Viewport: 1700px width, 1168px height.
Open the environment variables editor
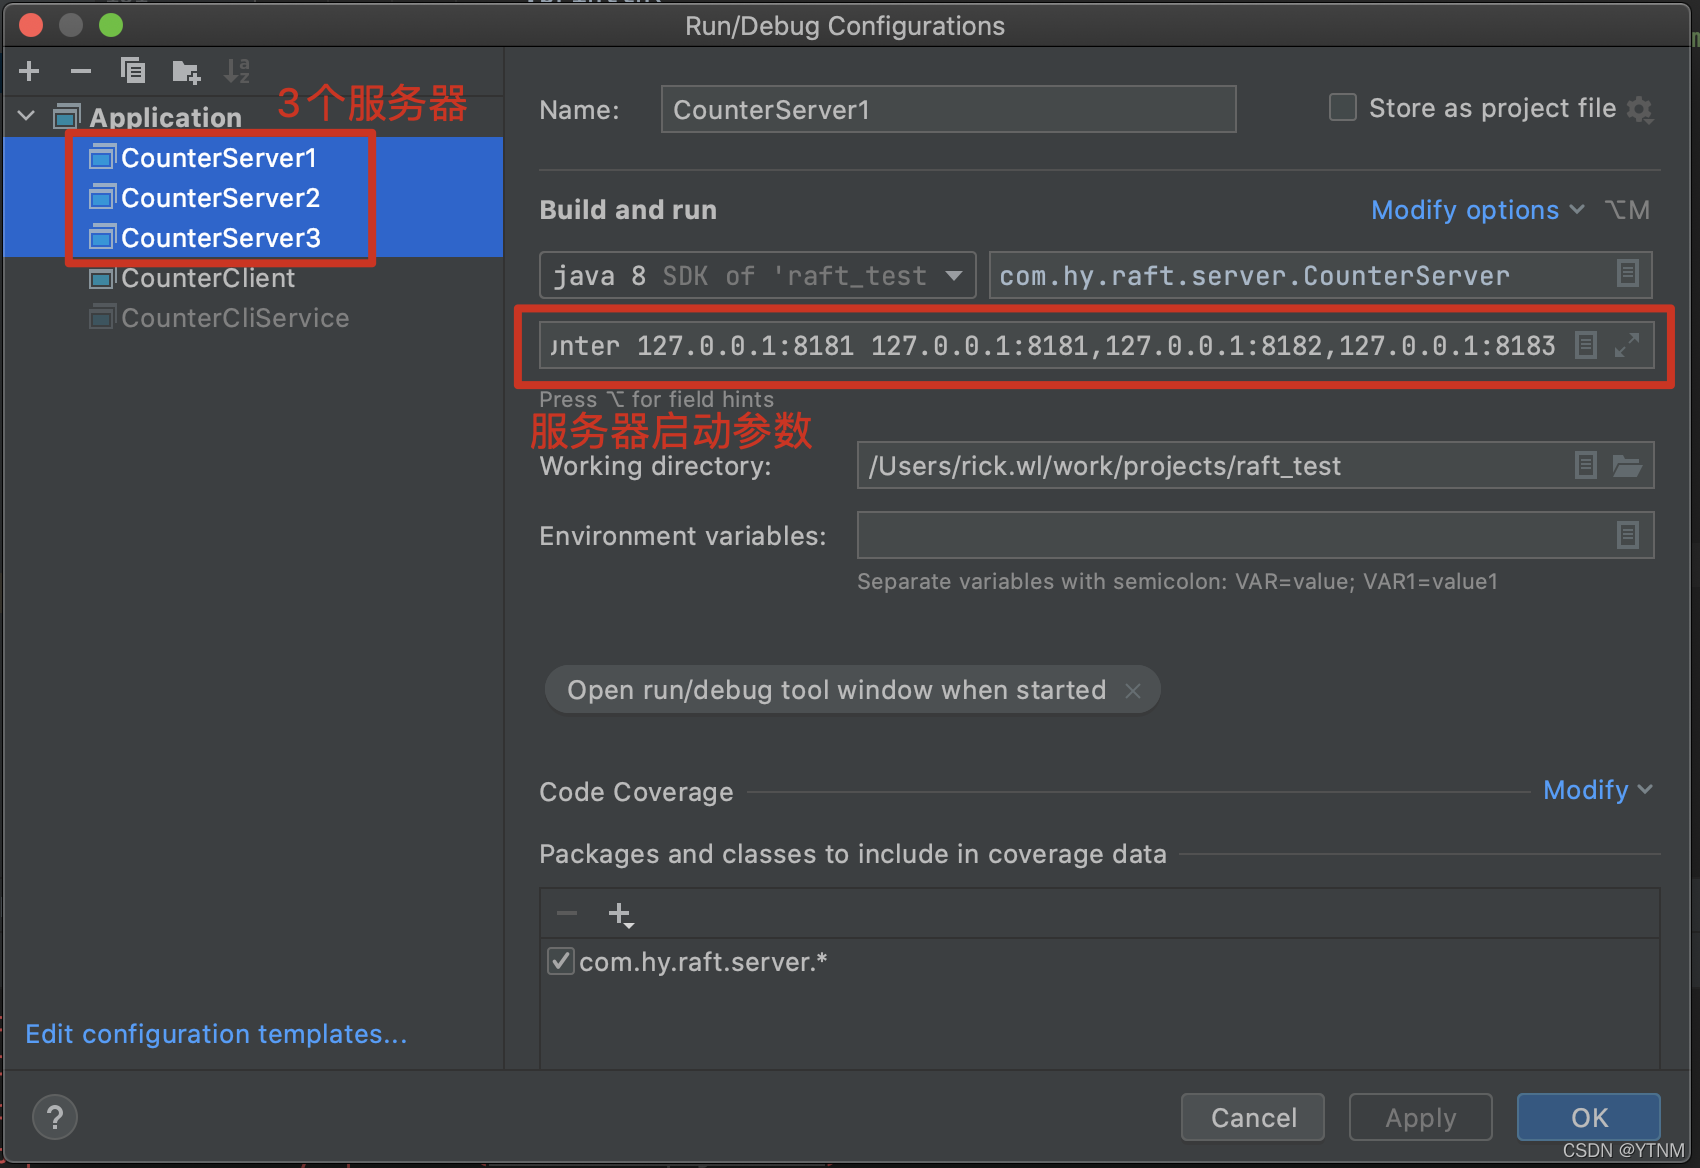(1629, 535)
